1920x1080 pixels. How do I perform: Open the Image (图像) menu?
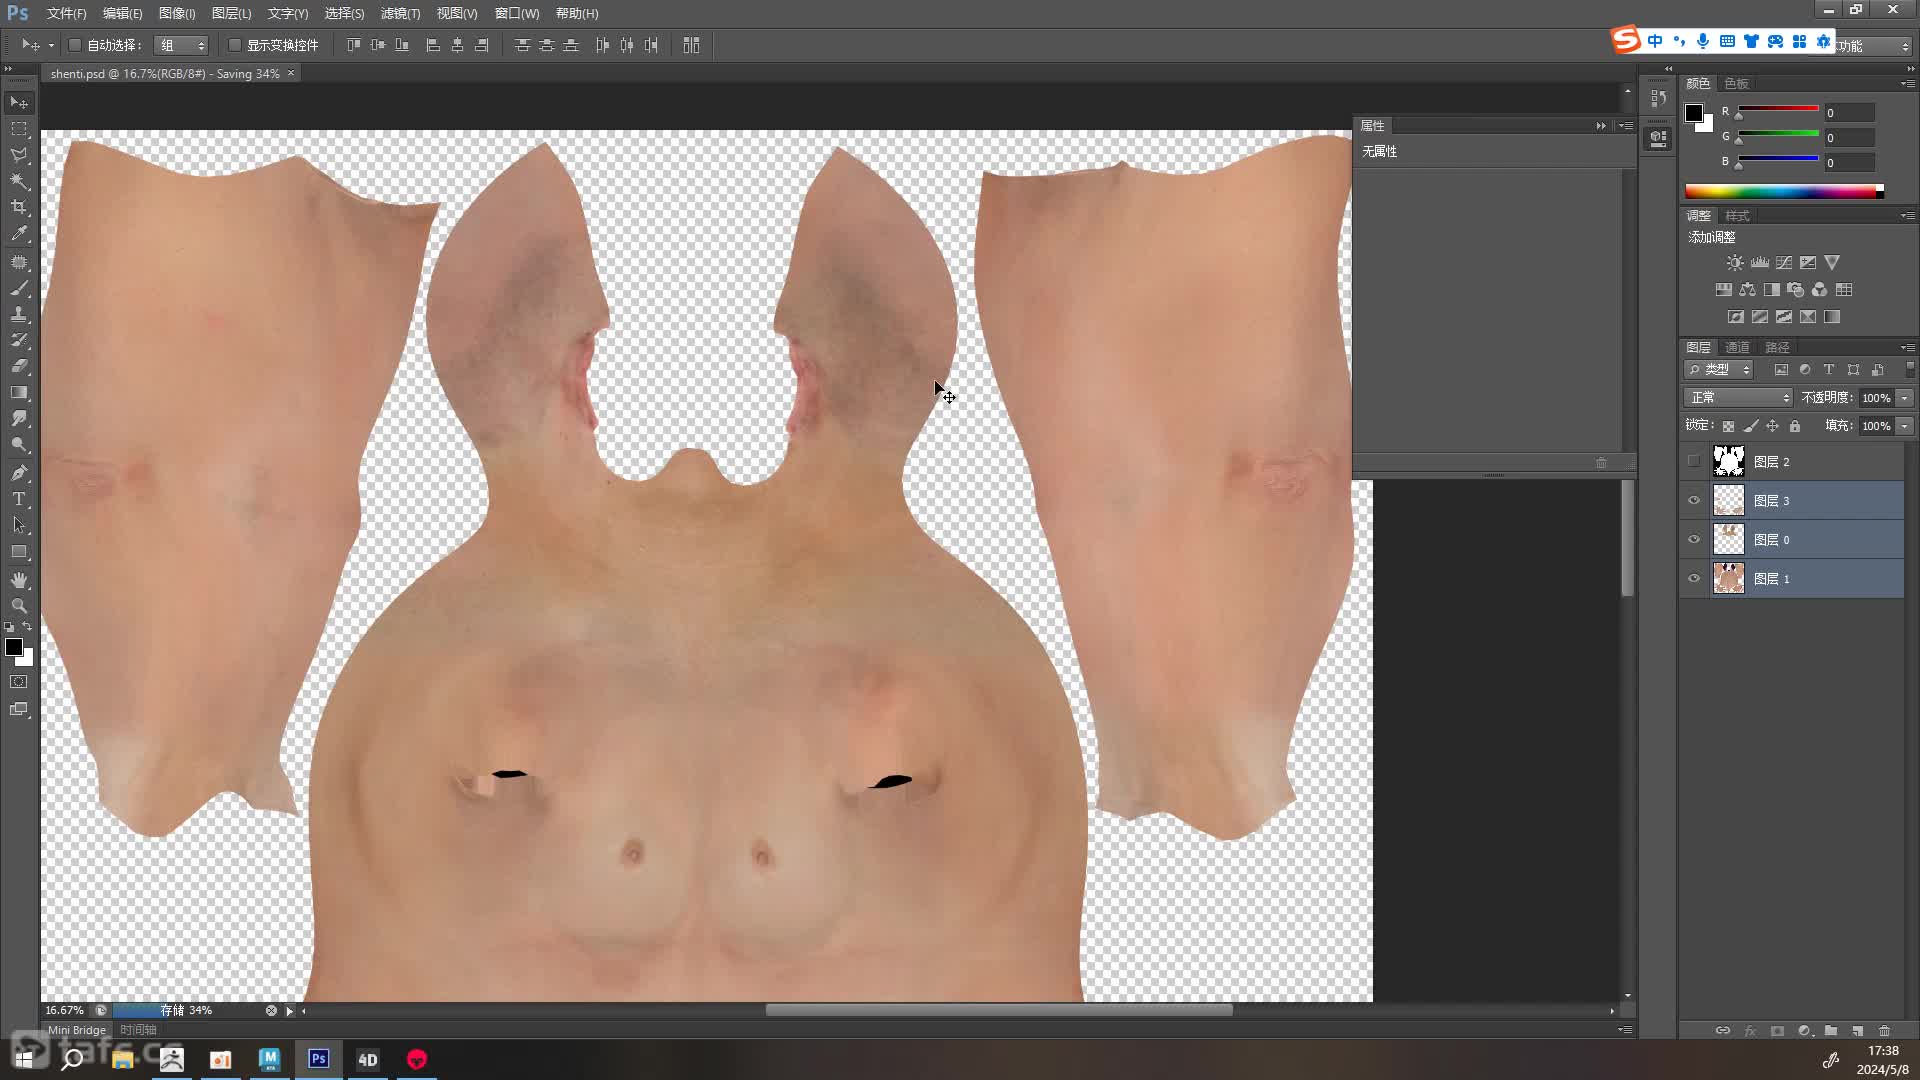pos(177,14)
